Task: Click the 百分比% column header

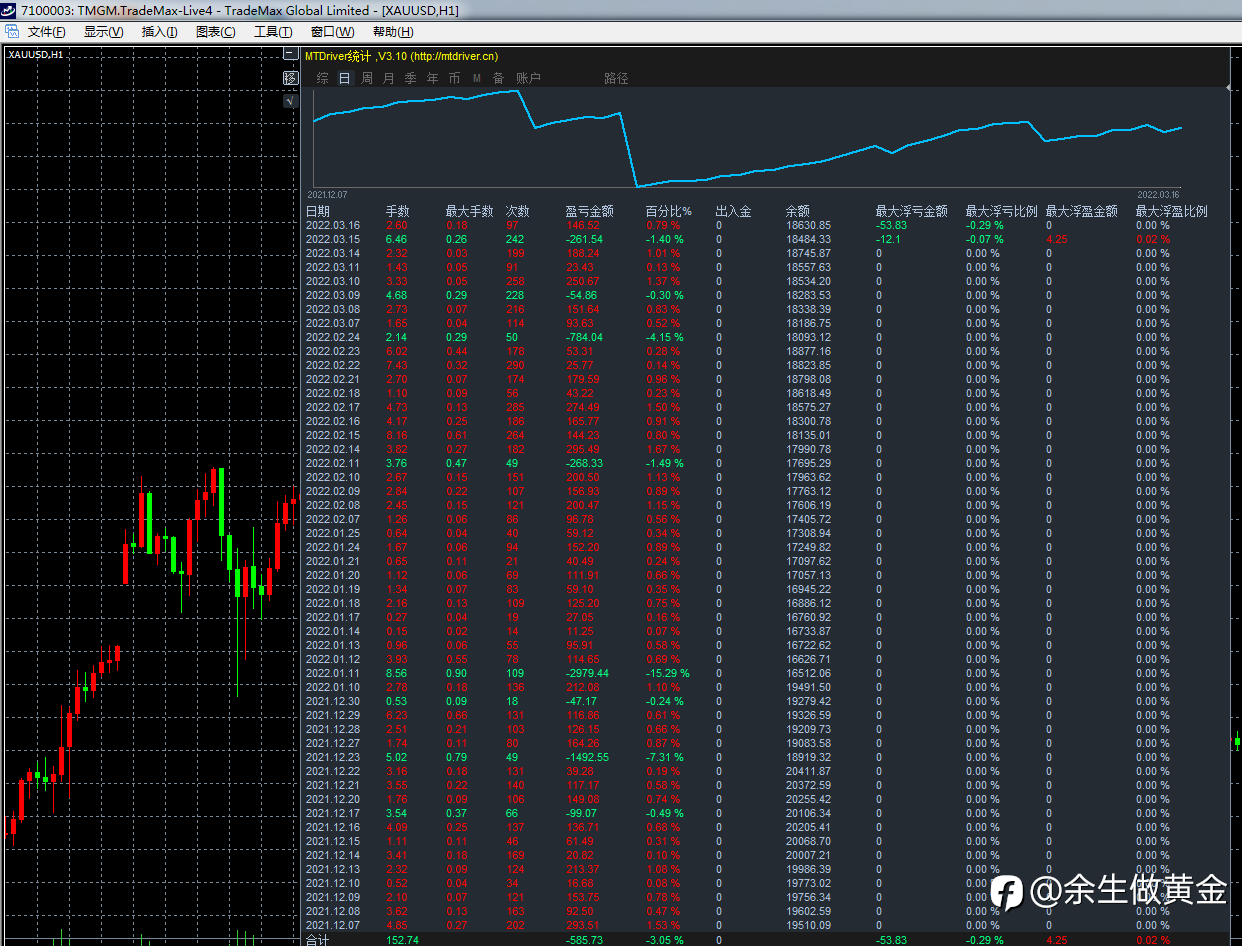Action: click(x=668, y=211)
